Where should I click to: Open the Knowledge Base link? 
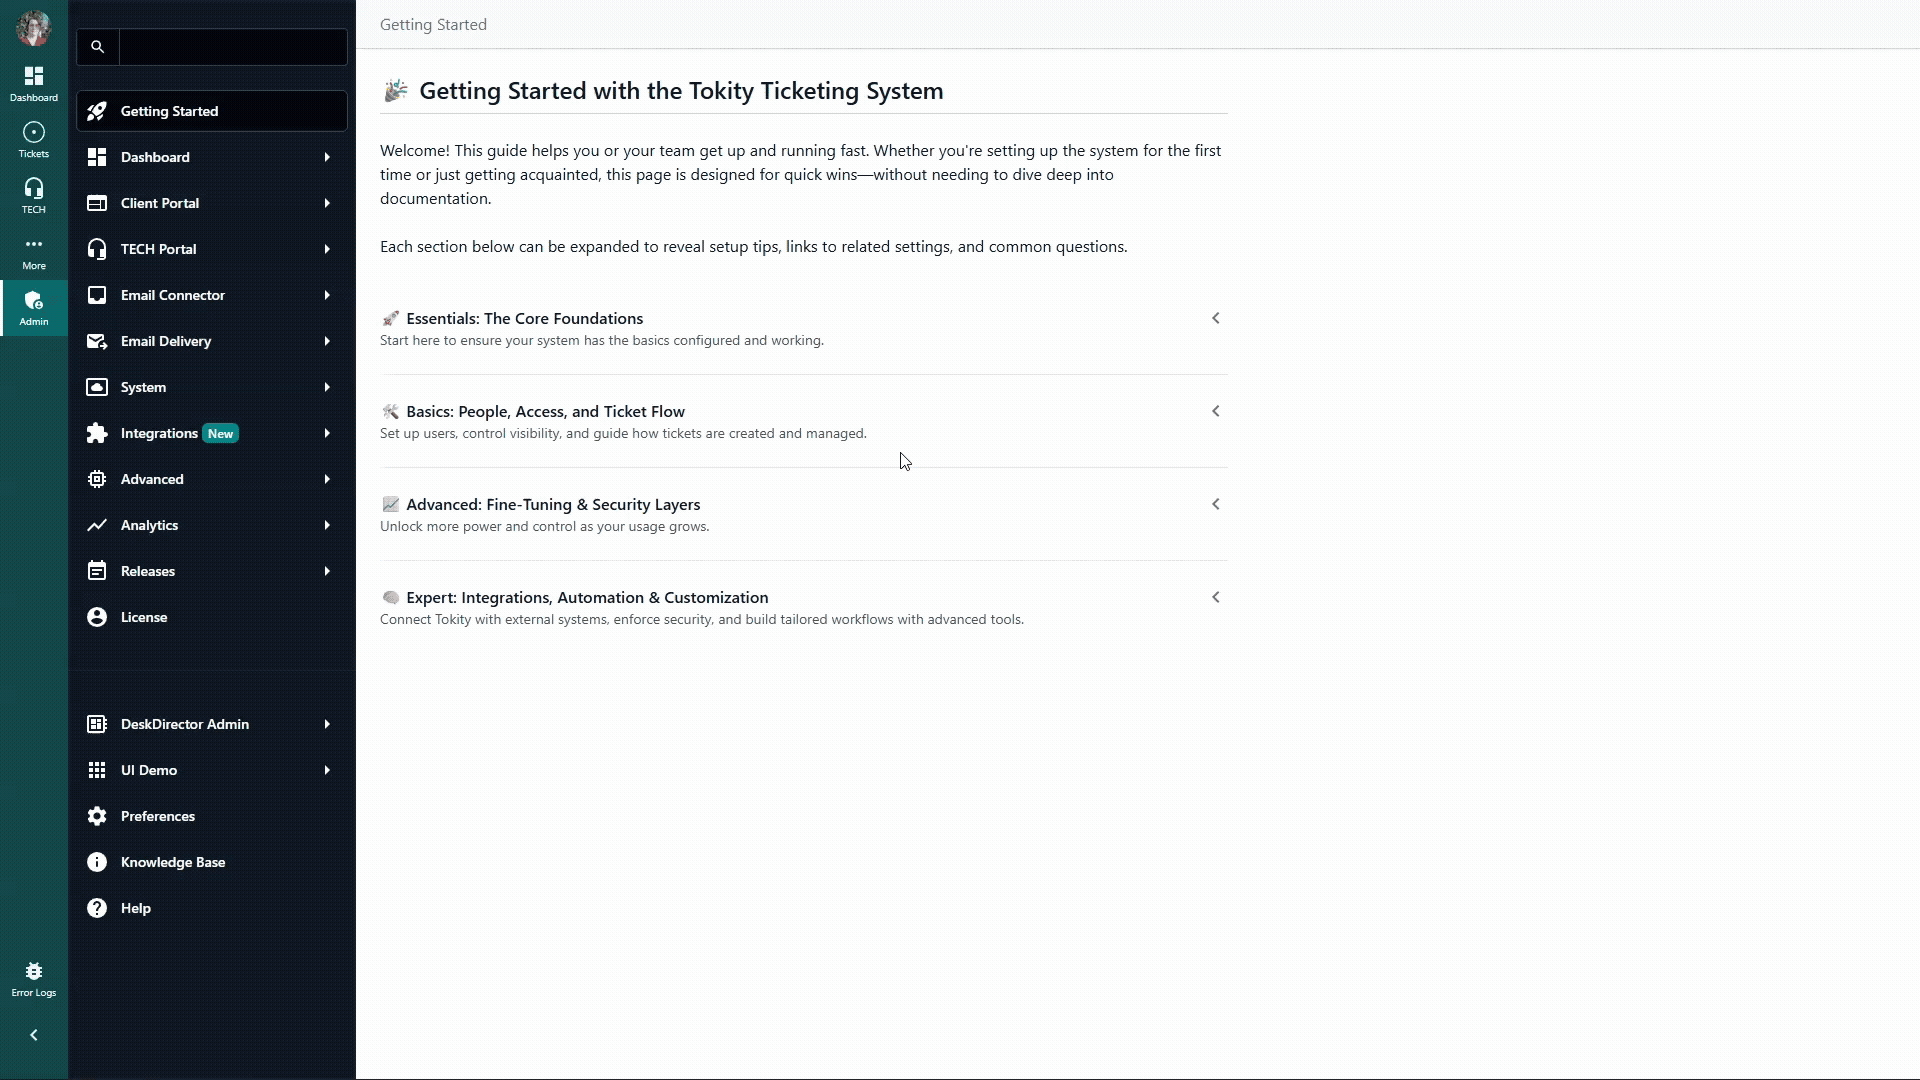(x=173, y=862)
